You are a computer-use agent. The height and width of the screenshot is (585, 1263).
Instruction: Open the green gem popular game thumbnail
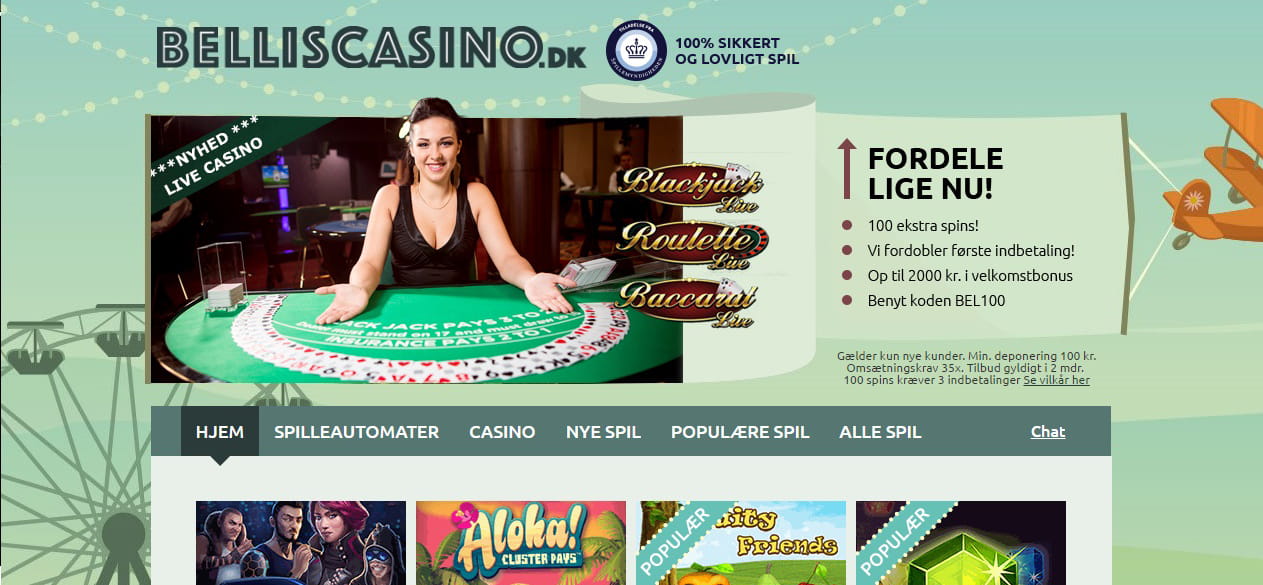[x=961, y=543]
